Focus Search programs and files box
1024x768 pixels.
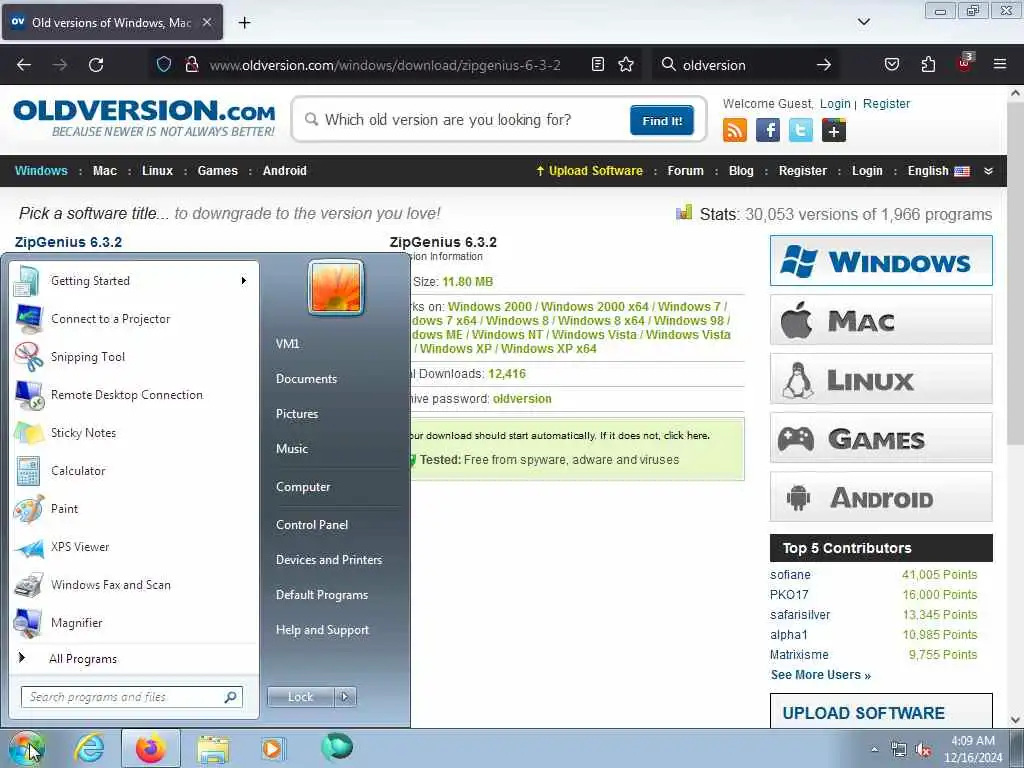click(131, 697)
